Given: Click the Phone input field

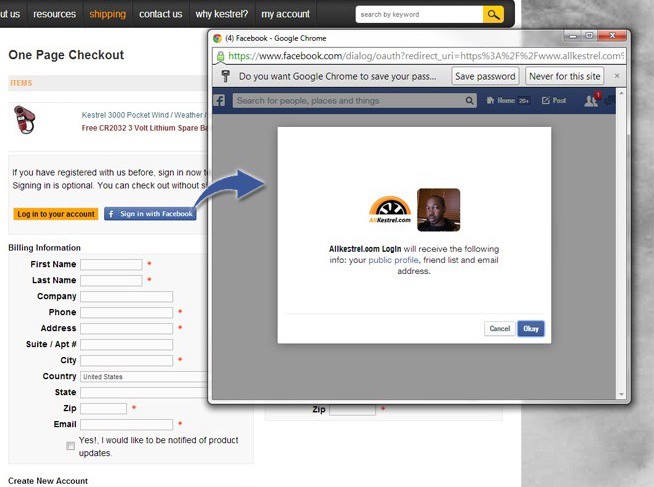Looking at the screenshot, I should coord(126,312).
